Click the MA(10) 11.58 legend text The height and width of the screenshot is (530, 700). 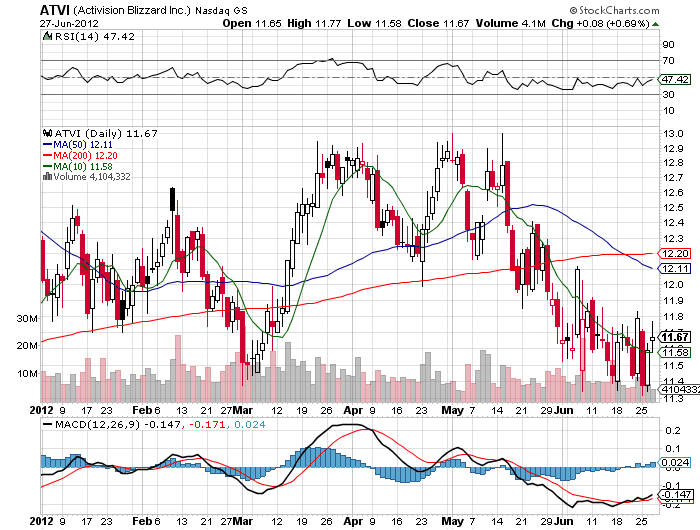click(83, 167)
